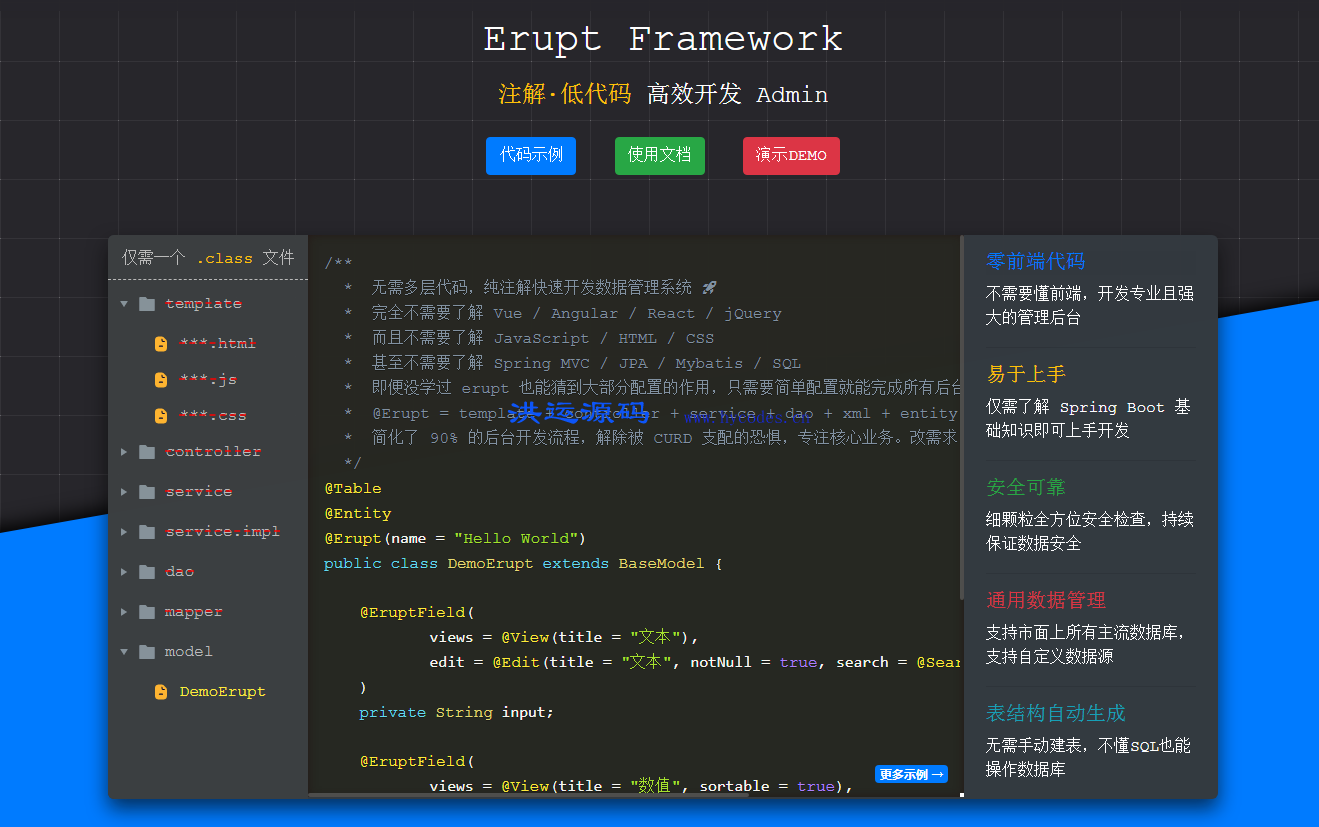The height and width of the screenshot is (827, 1319).
Task: Click the controller folder icon
Action: pyautogui.click(x=147, y=452)
